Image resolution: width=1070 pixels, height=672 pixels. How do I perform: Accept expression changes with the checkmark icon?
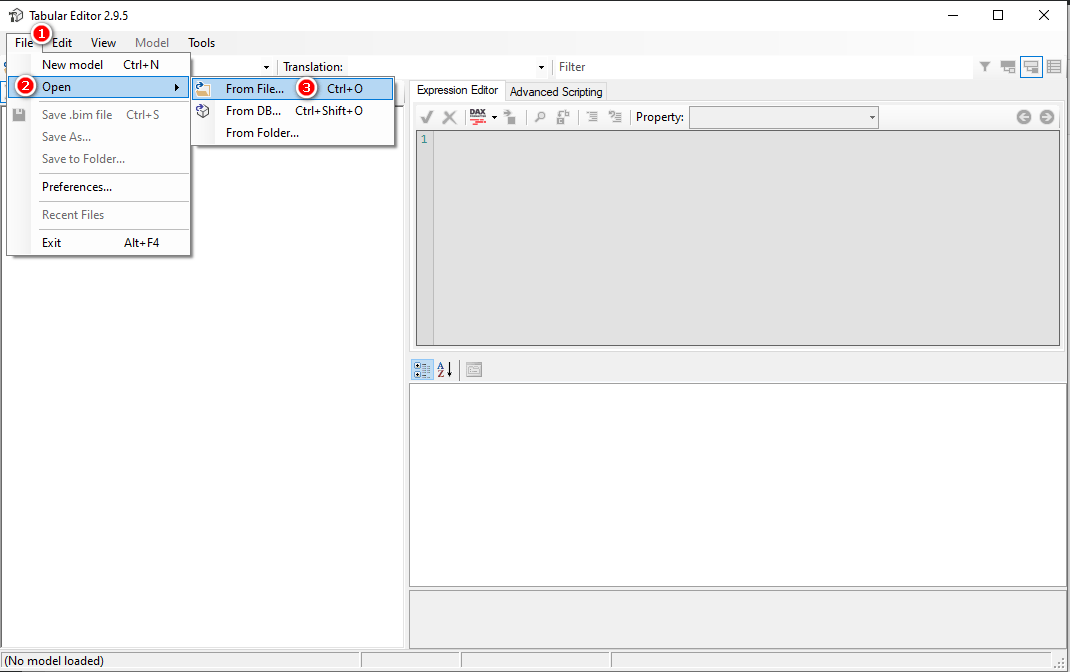click(x=427, y=117)
